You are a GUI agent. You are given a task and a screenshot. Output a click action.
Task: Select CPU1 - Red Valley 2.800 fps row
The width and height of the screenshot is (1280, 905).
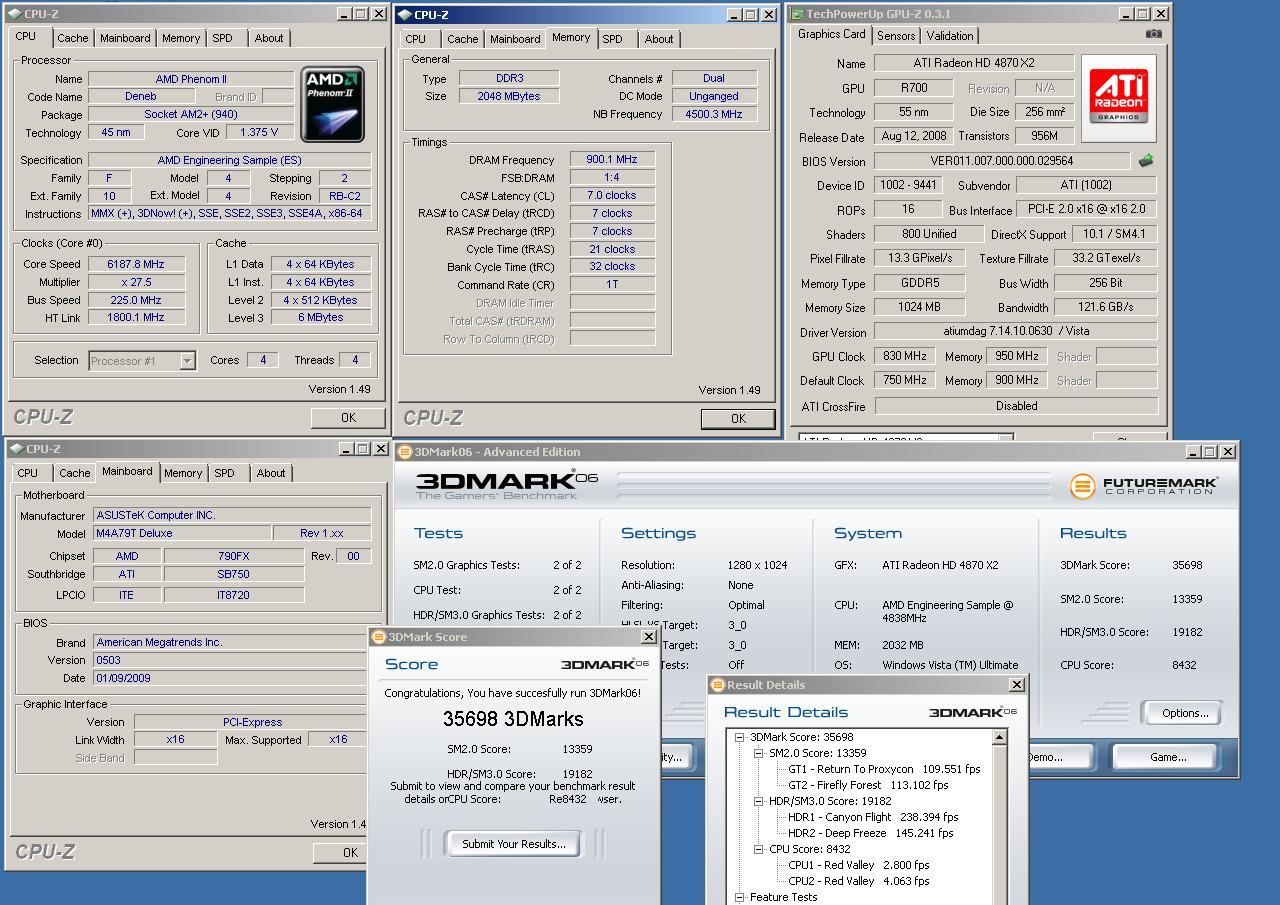tap(858, 865)
